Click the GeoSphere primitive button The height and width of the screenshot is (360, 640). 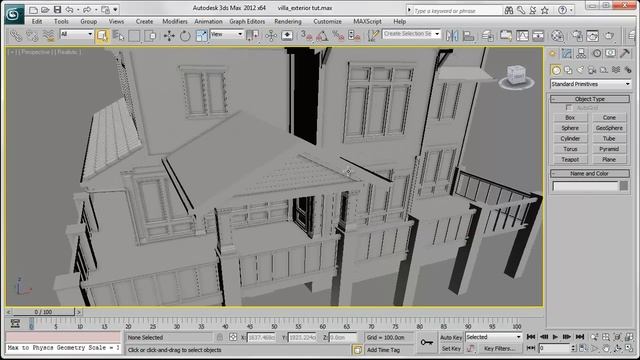[x=609, y=128]
